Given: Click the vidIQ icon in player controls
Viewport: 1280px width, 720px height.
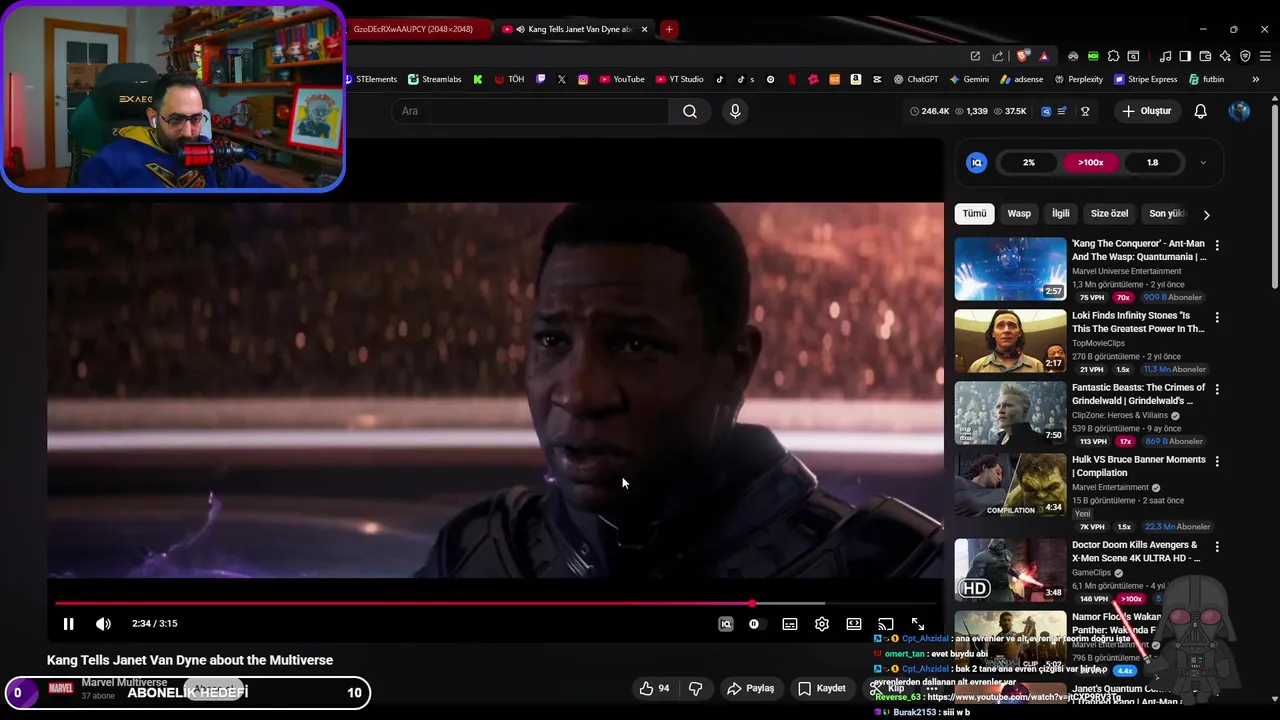Looking at the screenshot, I should [726, 624].
